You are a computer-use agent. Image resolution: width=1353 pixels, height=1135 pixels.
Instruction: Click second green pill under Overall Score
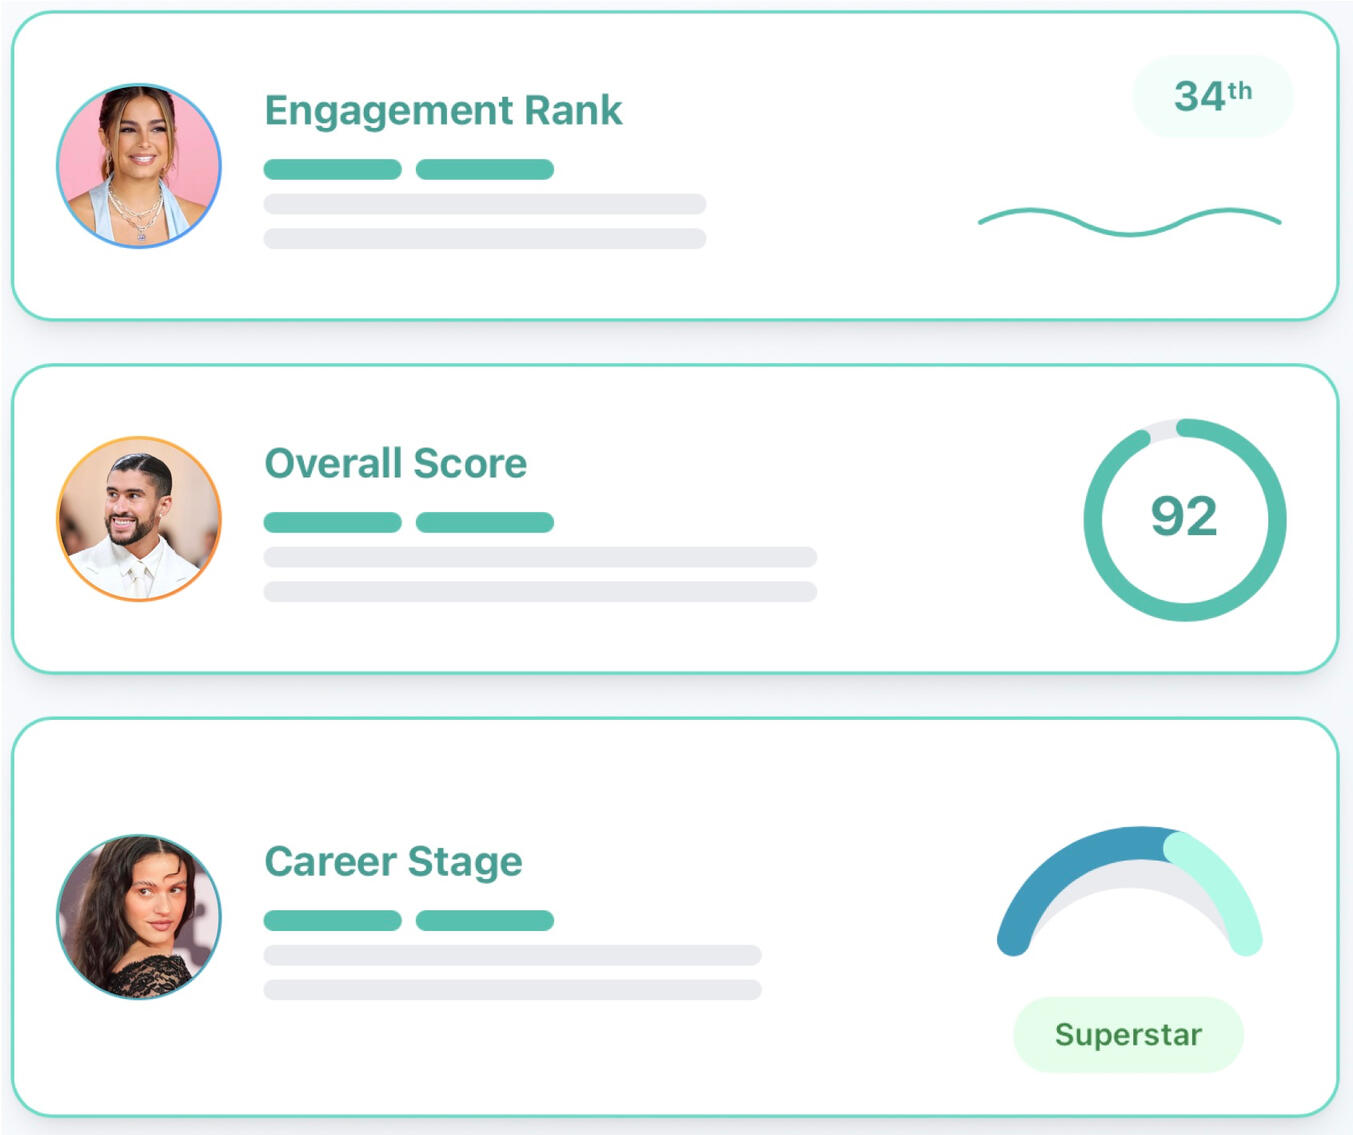(x=484, y=523)
